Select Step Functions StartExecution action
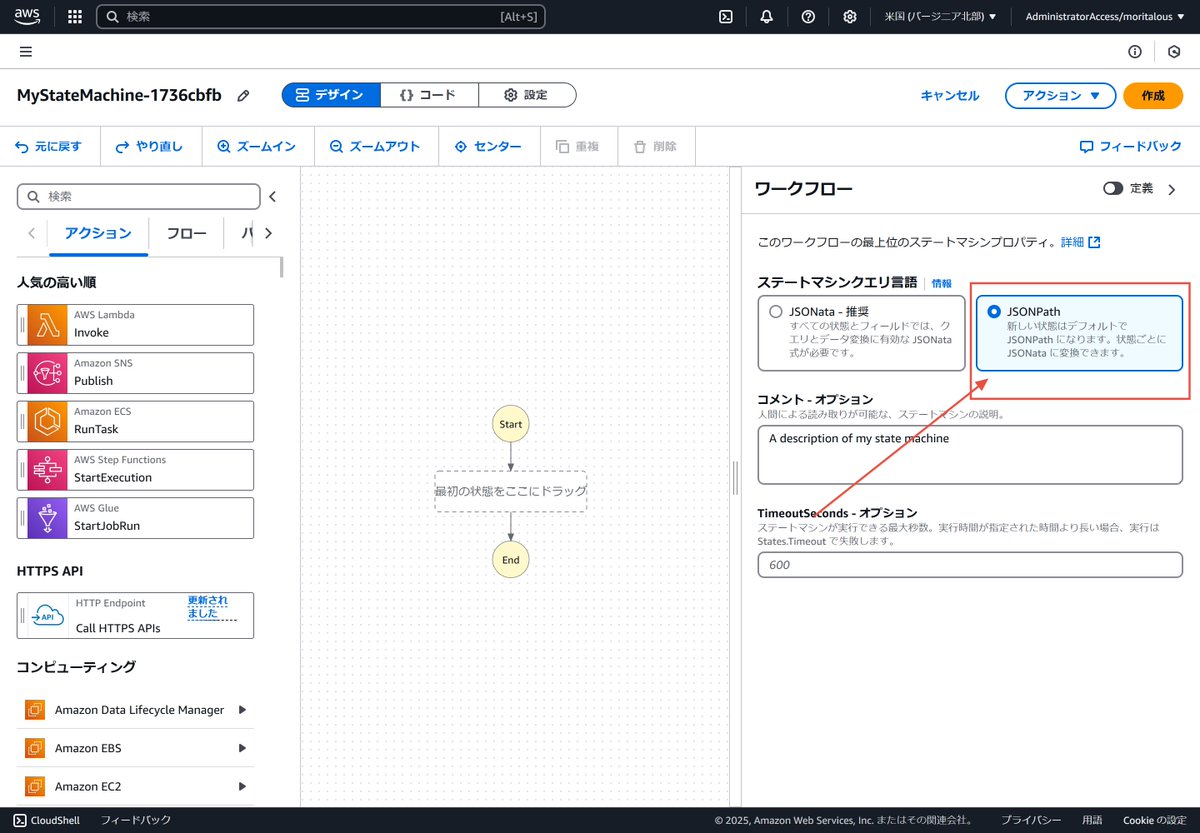 point(135,469)
